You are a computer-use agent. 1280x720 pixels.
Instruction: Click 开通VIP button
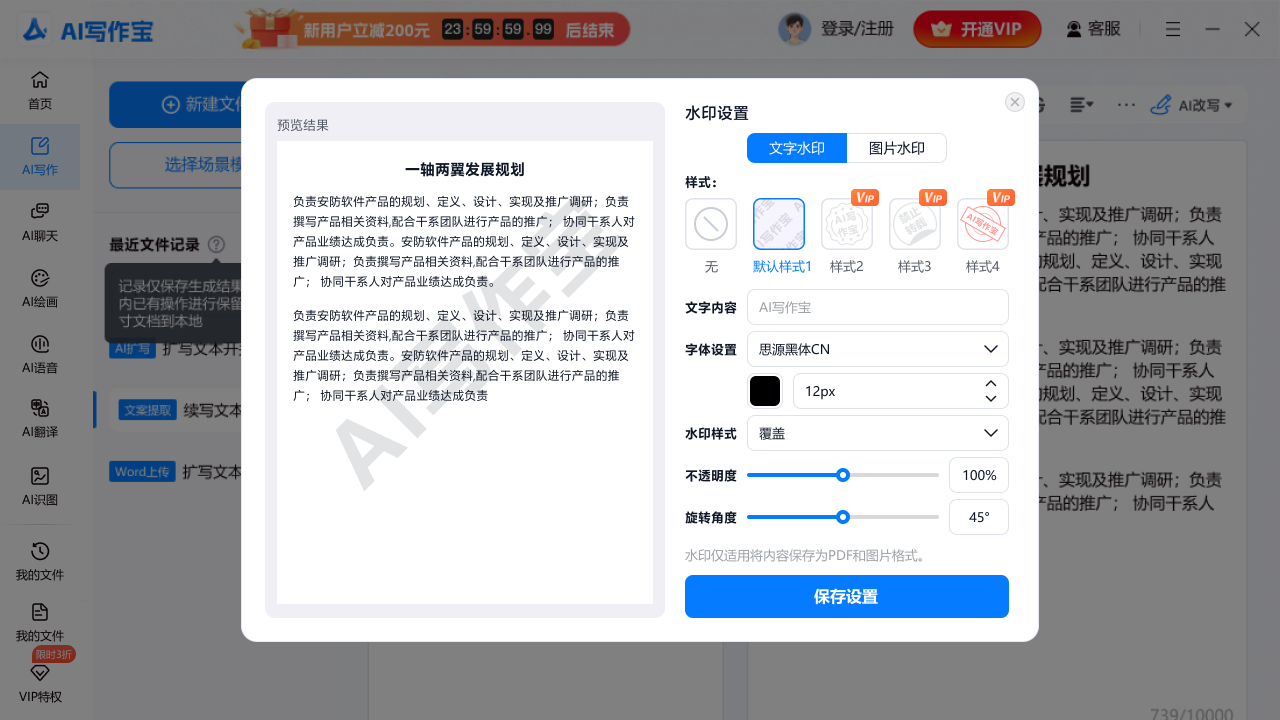(977, 29)
